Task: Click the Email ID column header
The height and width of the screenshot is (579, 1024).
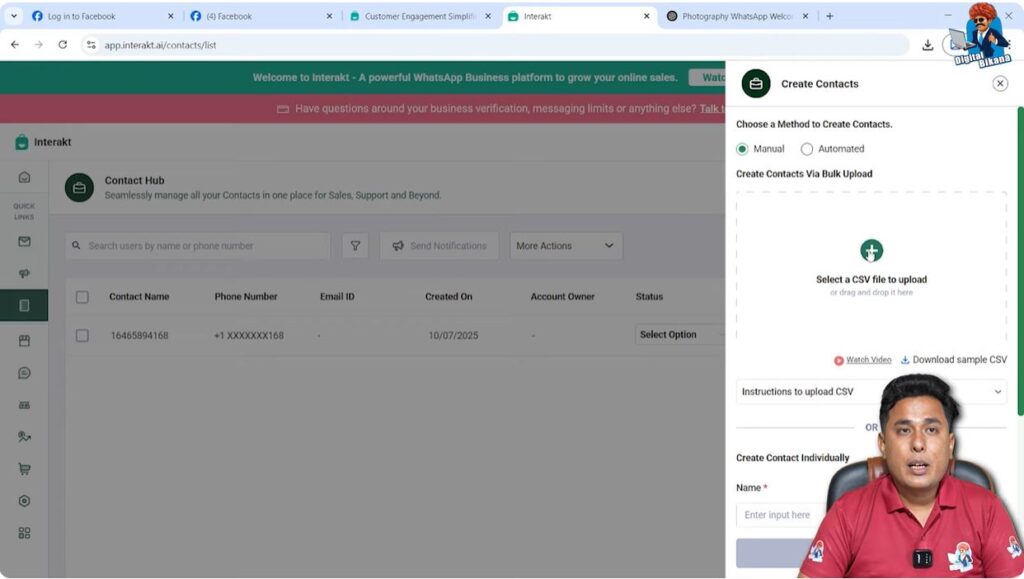Action: 337,296
